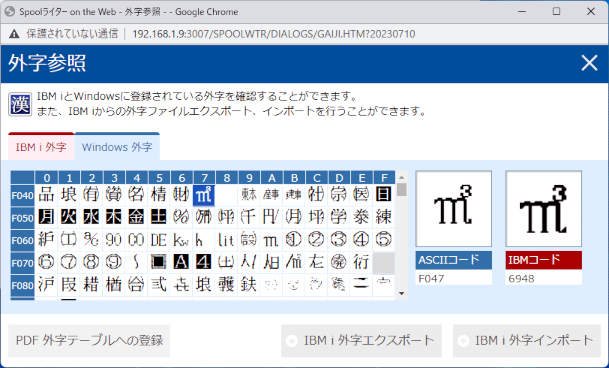The image size is (609, 368).
Task: Click column header 0 of glyph table
Action: pos(46,178)
